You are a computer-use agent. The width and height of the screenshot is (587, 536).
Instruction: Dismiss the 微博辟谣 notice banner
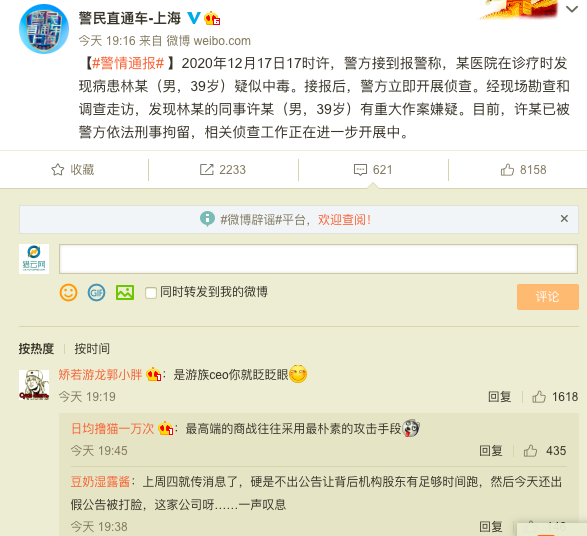click(x=564, y=219)
